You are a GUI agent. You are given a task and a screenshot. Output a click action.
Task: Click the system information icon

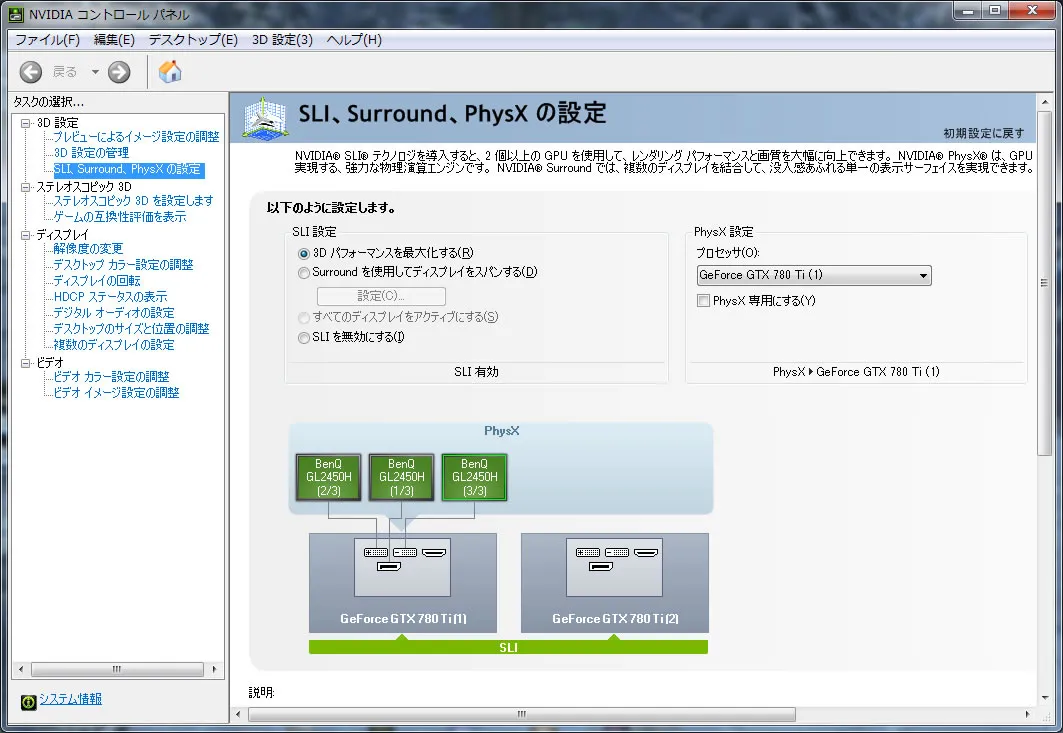(28, 702)
